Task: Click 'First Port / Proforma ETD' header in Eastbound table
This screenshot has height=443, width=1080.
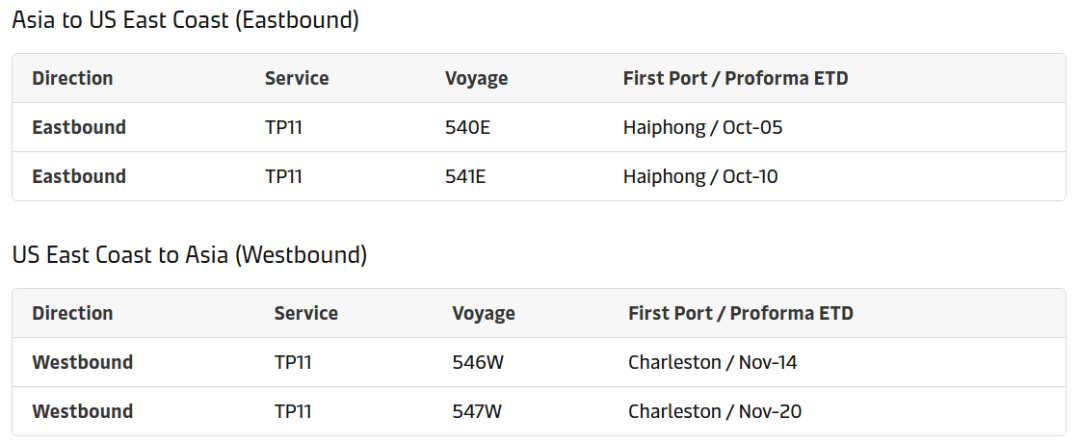Action: pos(735,78)
